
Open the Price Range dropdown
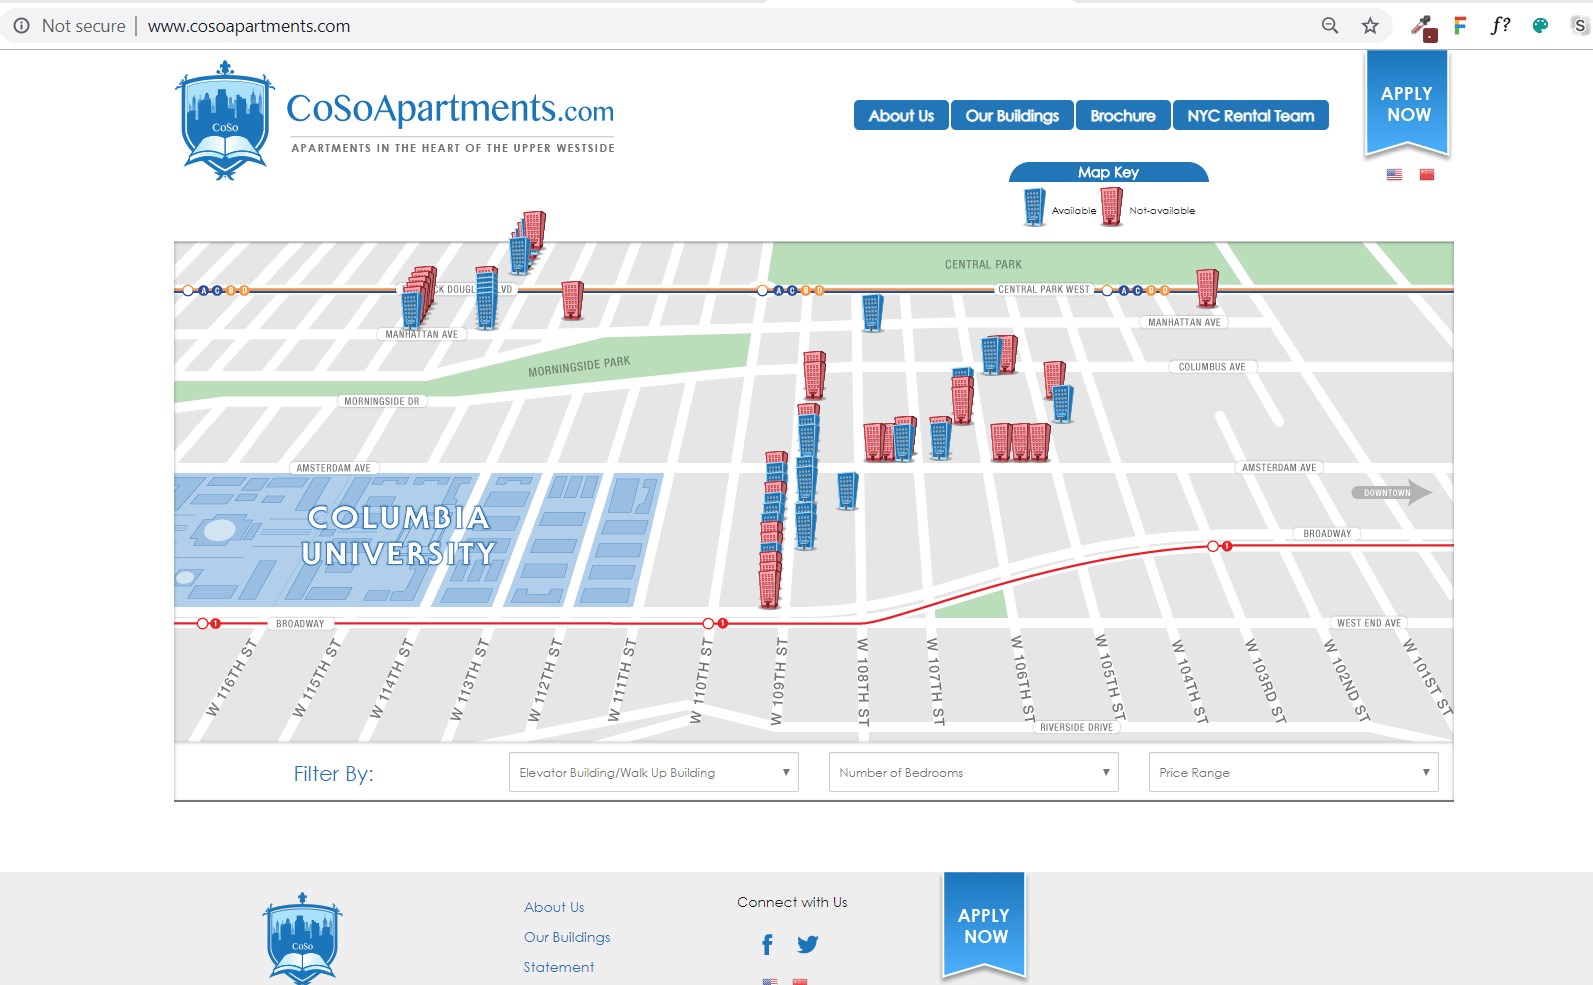(1294, 772)
